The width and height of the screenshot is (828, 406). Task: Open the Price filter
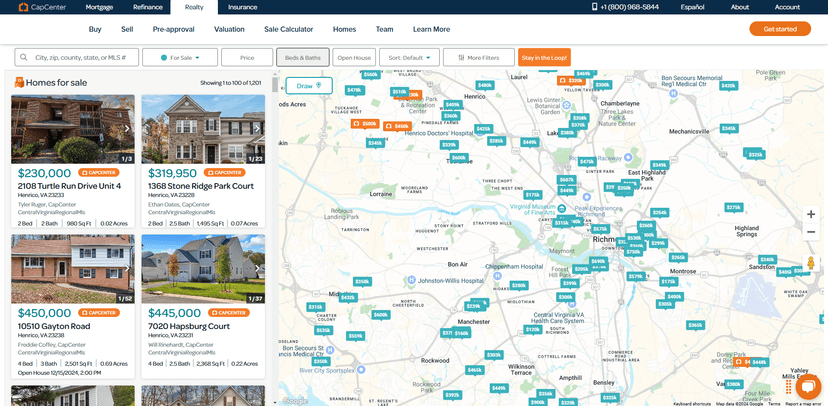pyautogui.click(x=247, y=58)
